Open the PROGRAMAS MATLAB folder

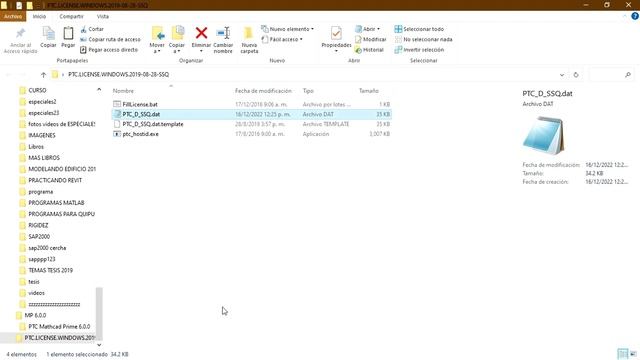[x=56, y=202]
